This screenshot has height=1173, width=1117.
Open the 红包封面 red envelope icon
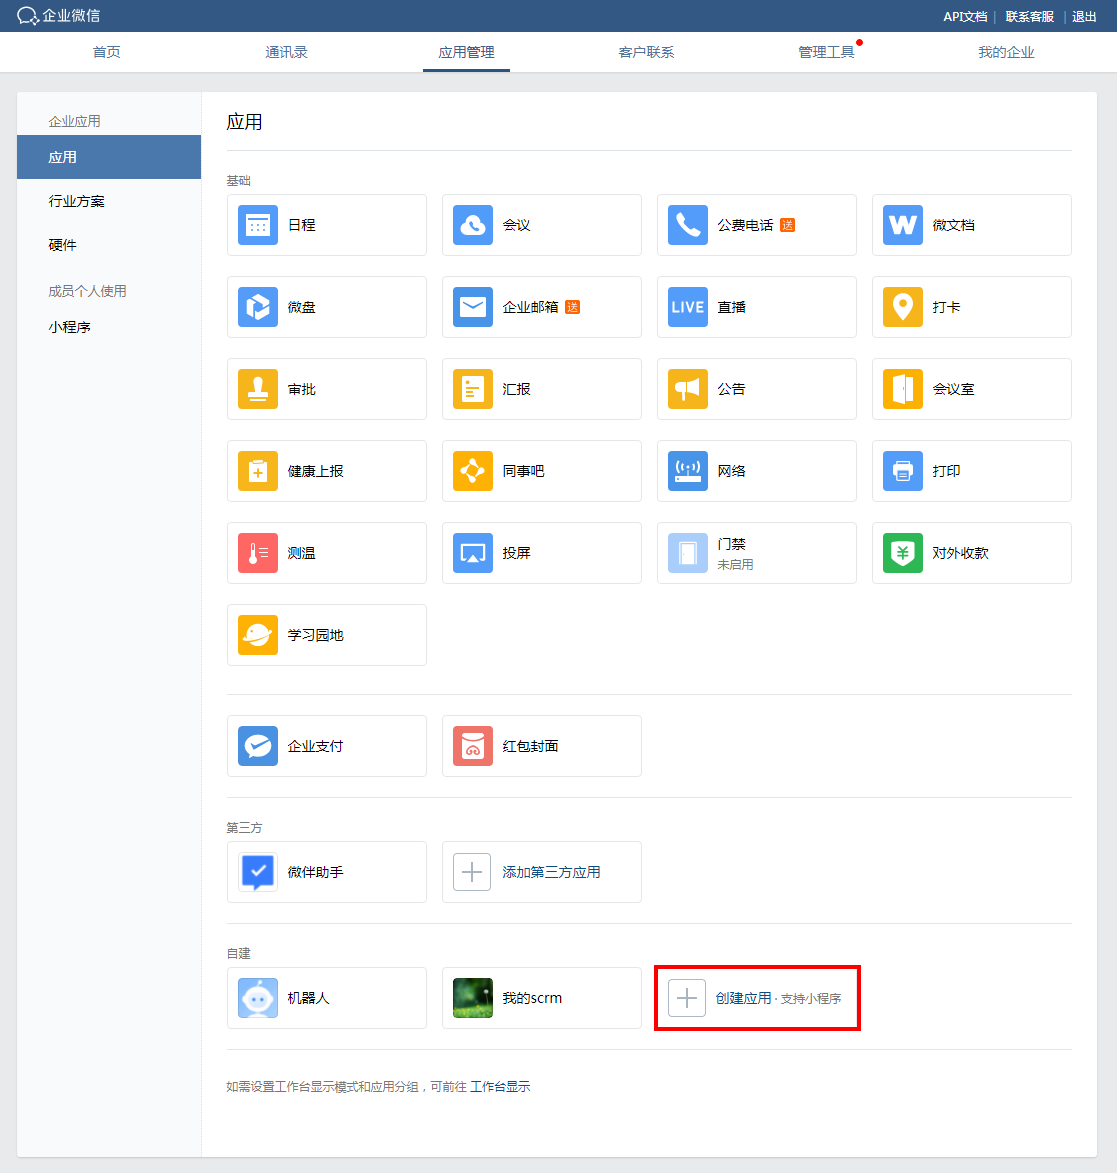(x=473, y=746)
